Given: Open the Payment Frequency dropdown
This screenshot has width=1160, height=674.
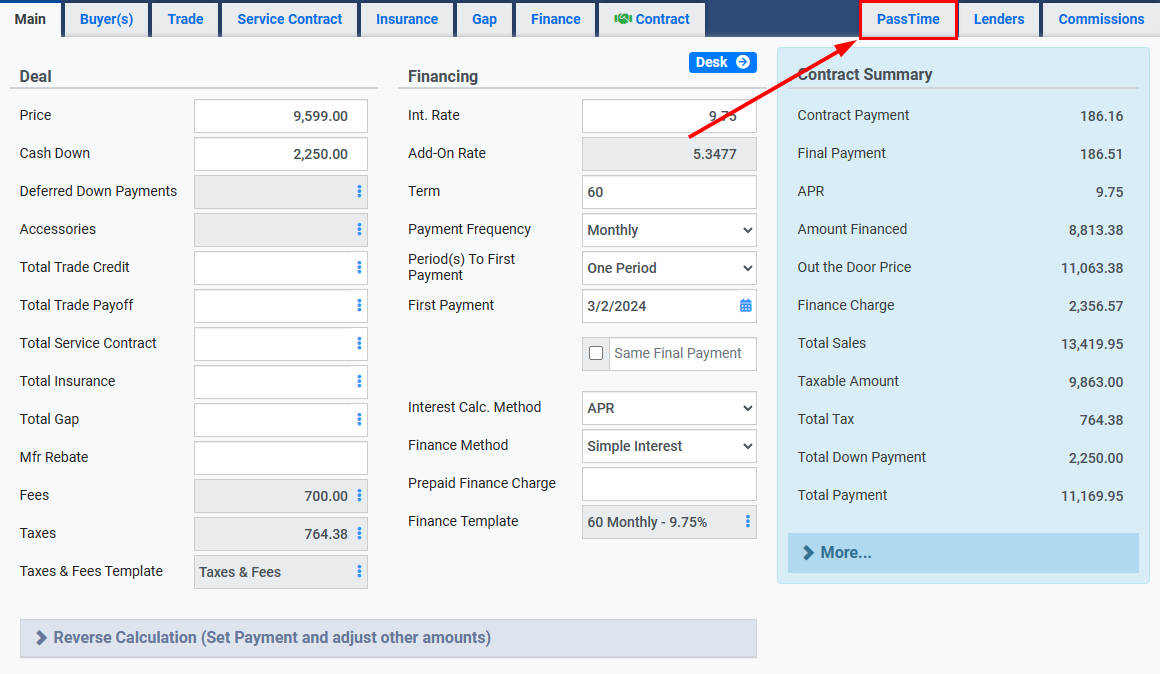Looking at the screenshot, I should coord(669,230).
